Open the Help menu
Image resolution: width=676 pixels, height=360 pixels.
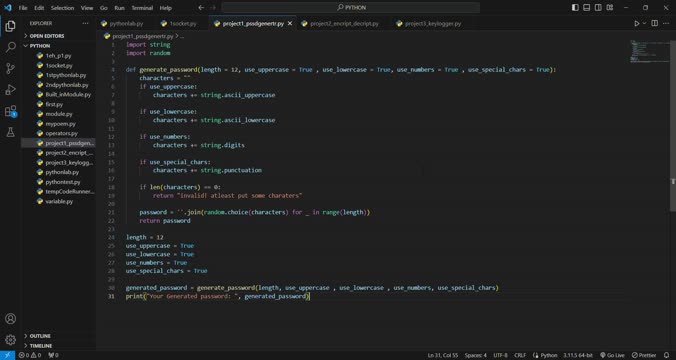pyautogui.click(x=166, y=8)
